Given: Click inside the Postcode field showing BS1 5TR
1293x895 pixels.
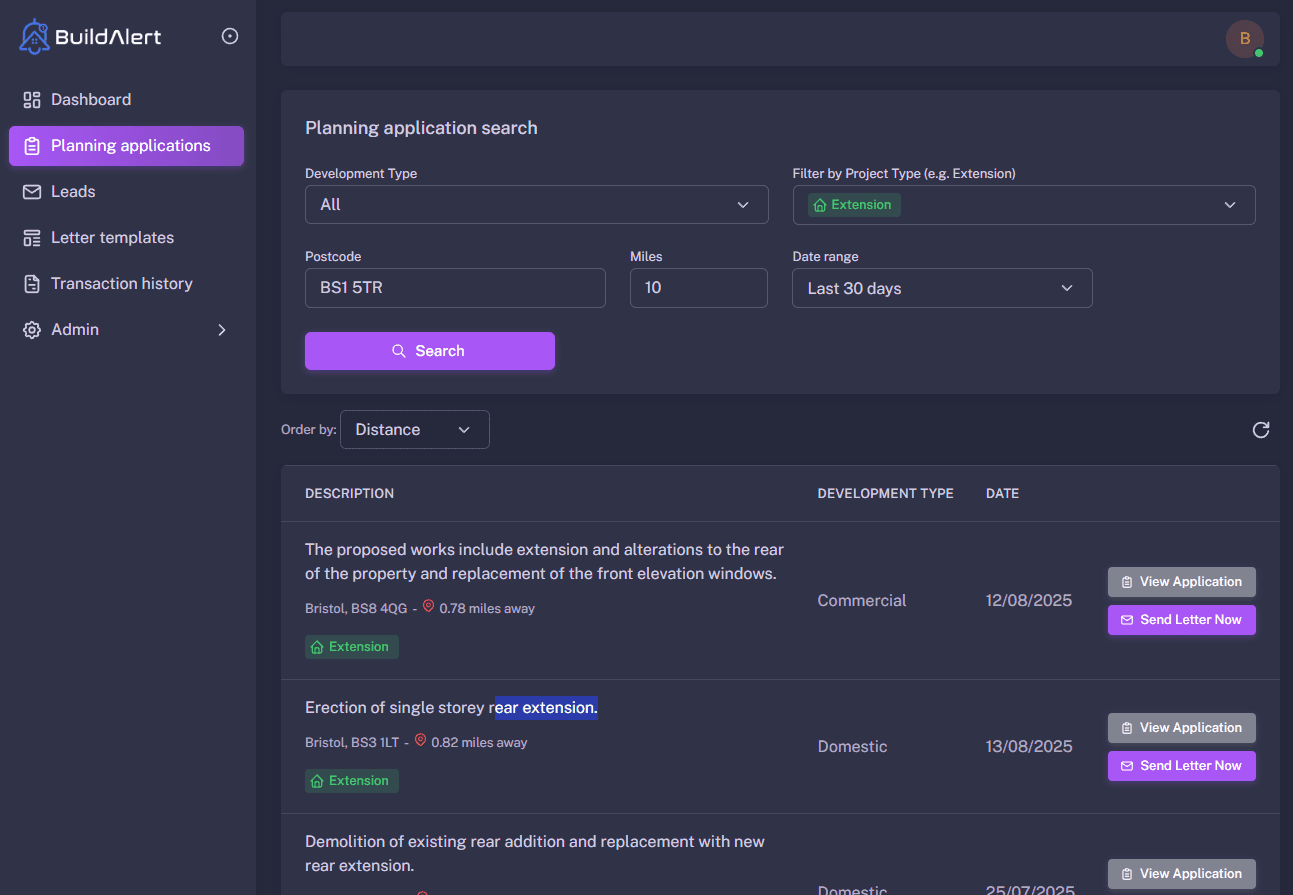Looking at the screenshot, I should [x=455, y=288].
